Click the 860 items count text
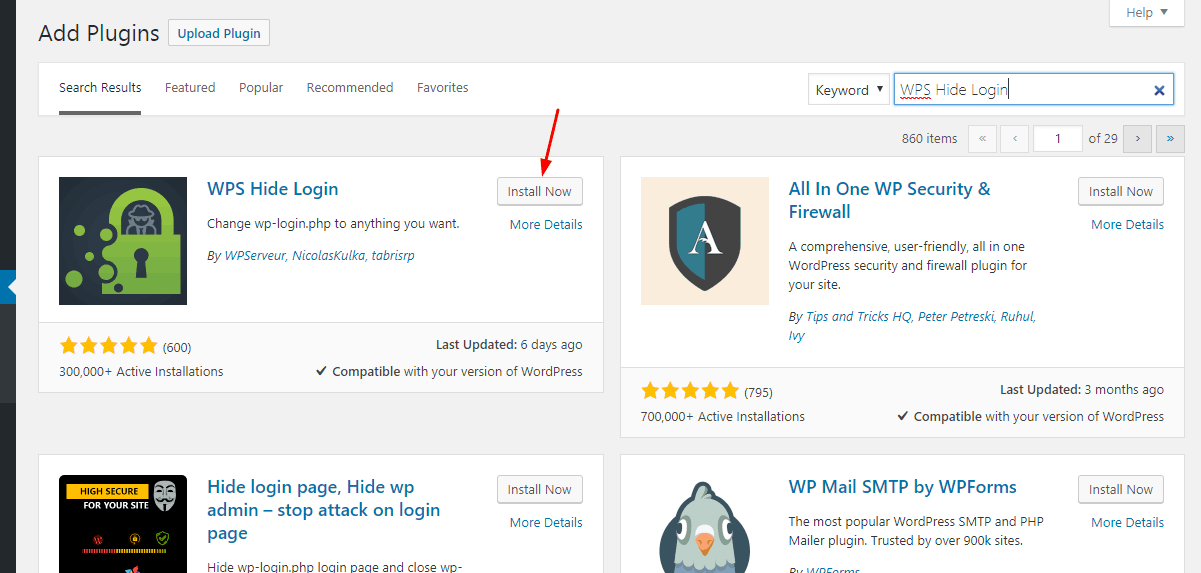The height and width of the screenshot is (573, 1201). tap(929, 139)
